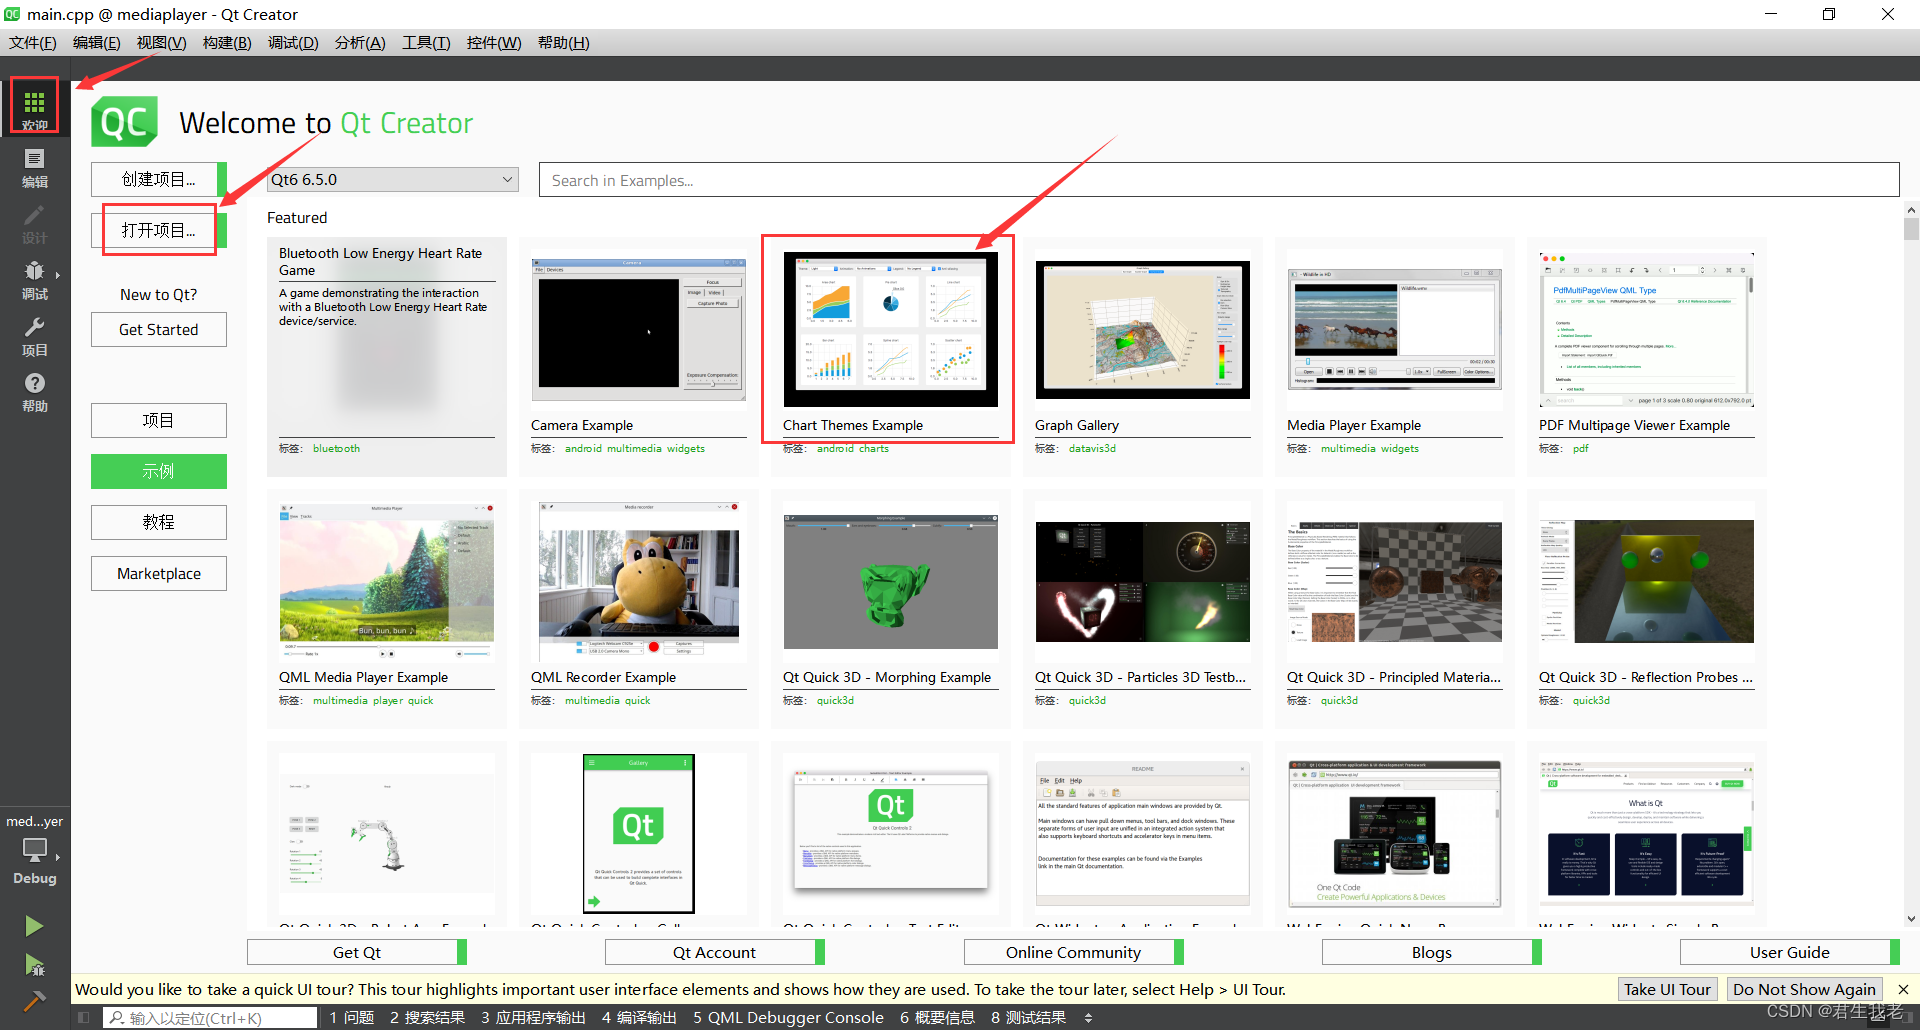Open the 3 应用程序输出 output pane

tap(533, 1018)
